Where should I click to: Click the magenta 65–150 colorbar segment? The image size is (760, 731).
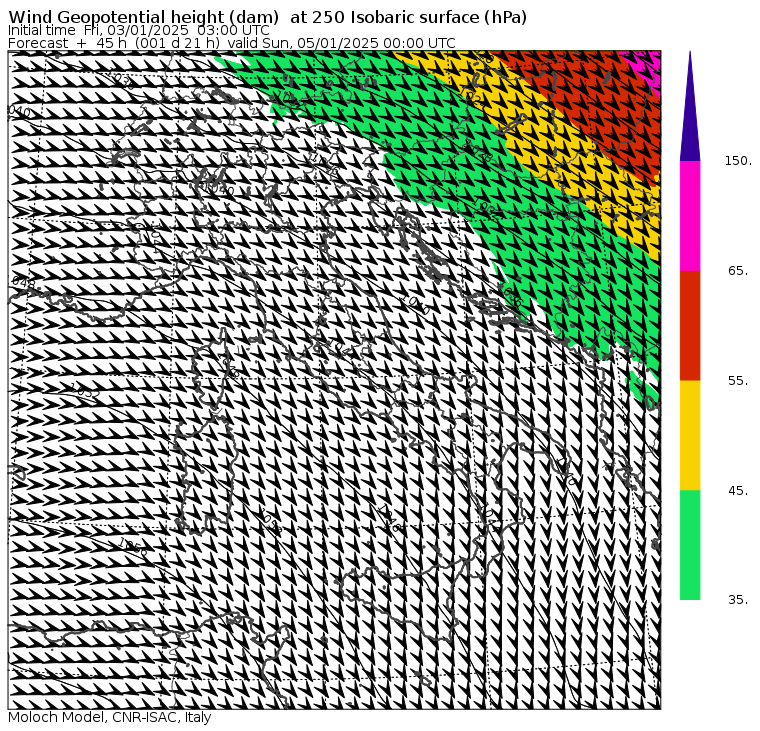tap(690, 216)
